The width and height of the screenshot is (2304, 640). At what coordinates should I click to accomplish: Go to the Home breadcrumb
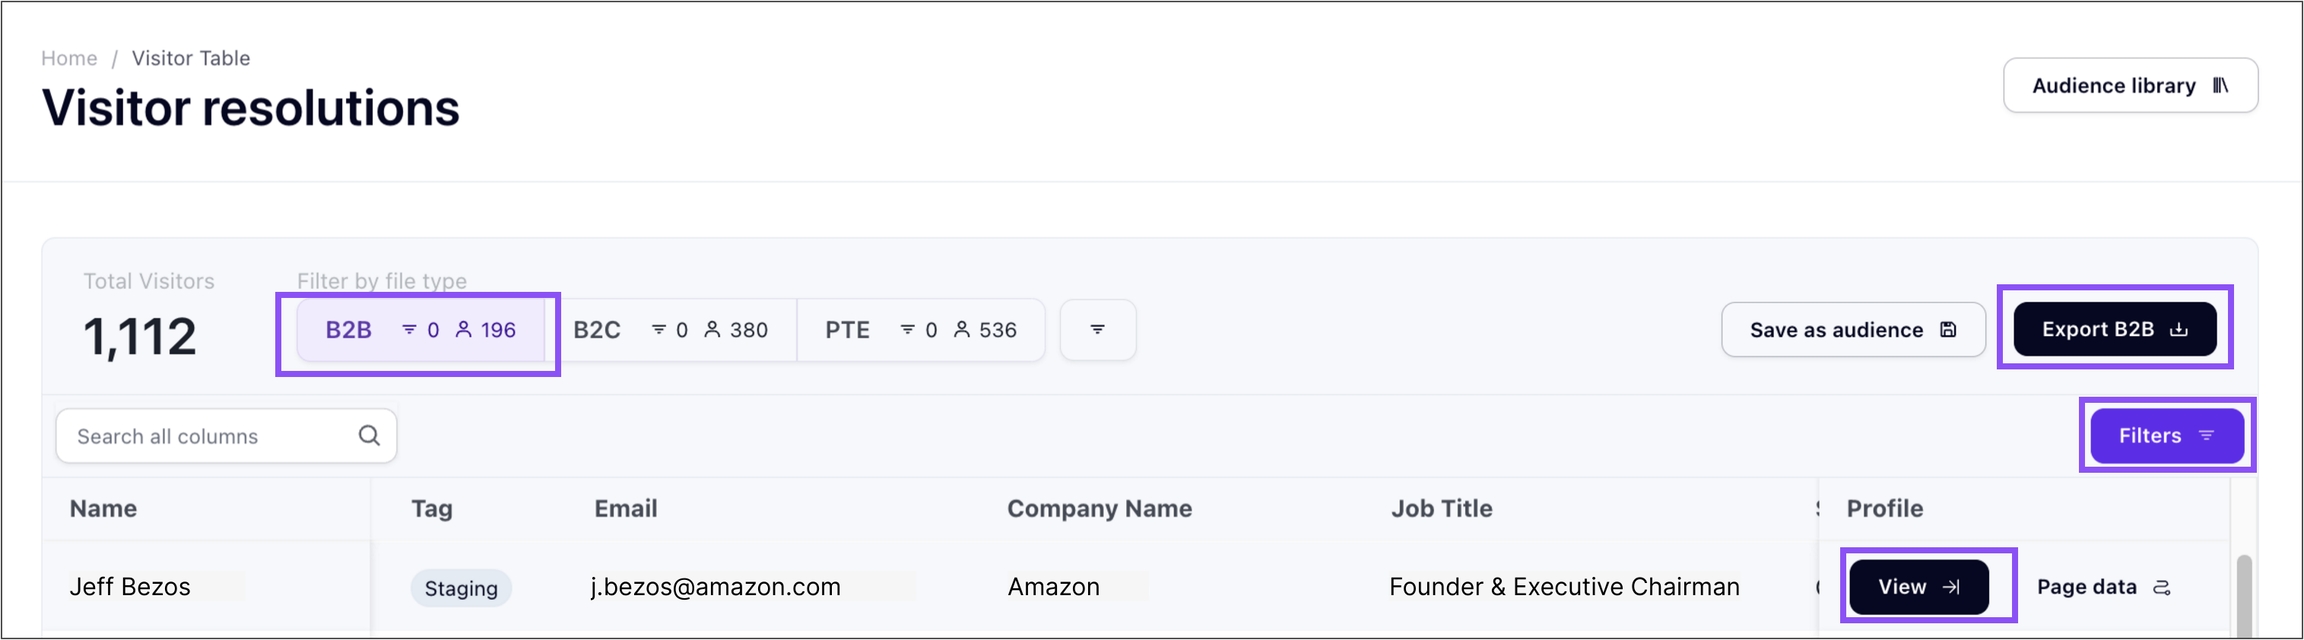pyautogui.click(x=69, y=58)
